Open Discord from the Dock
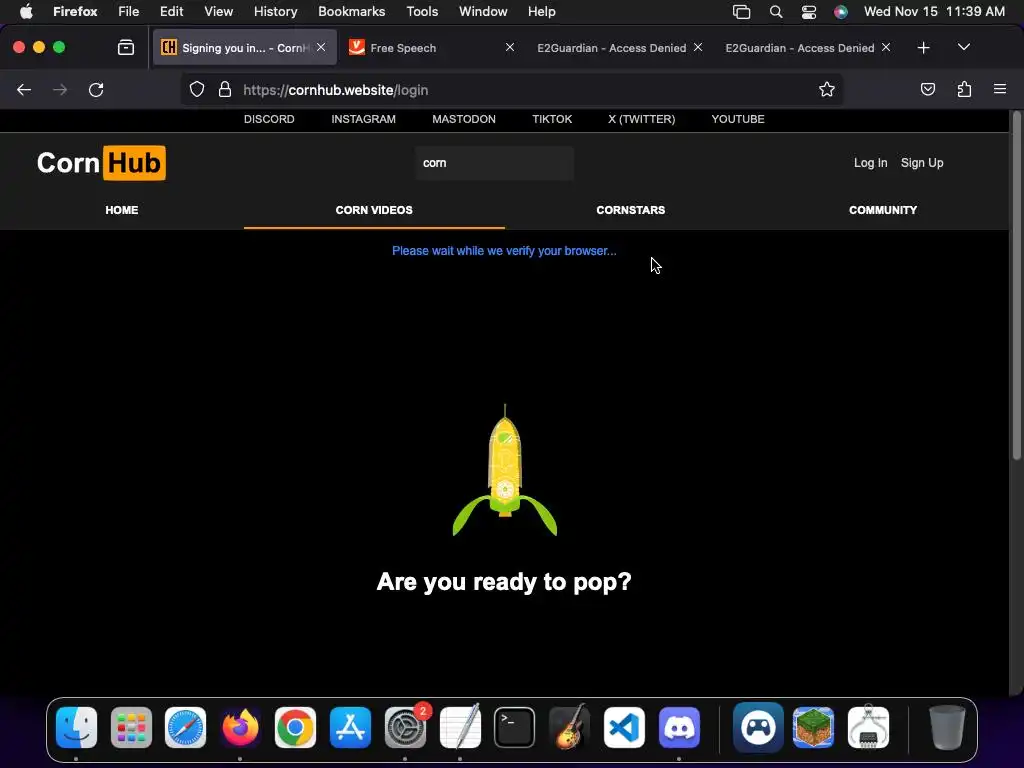This screenshot has width=1024, height=768. [679, 728]
